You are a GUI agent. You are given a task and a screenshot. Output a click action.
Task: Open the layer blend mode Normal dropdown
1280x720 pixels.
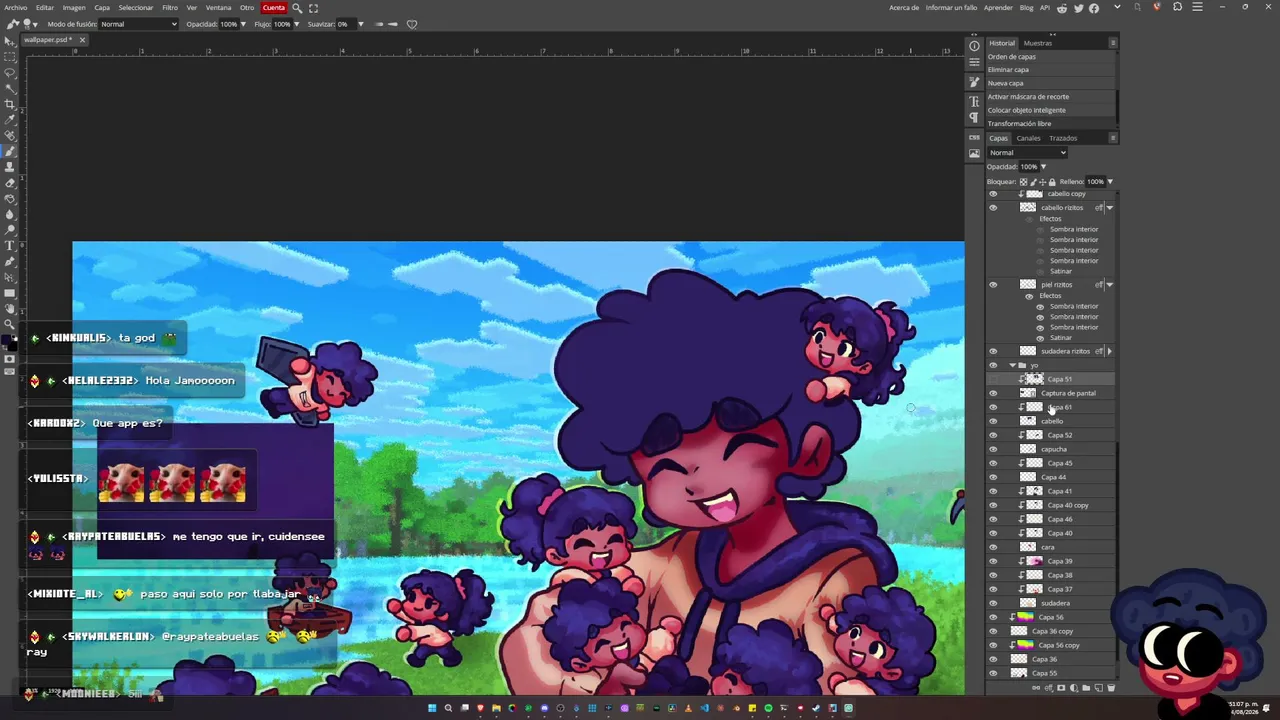coord(1027,153)
